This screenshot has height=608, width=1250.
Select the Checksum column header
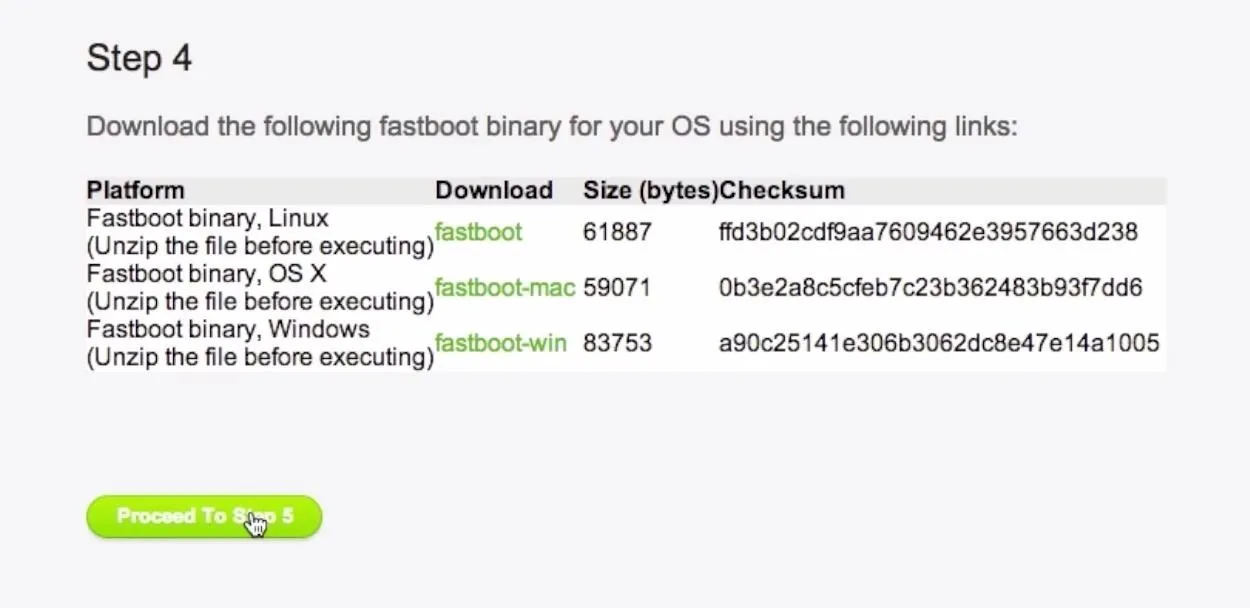coord(782,190)
